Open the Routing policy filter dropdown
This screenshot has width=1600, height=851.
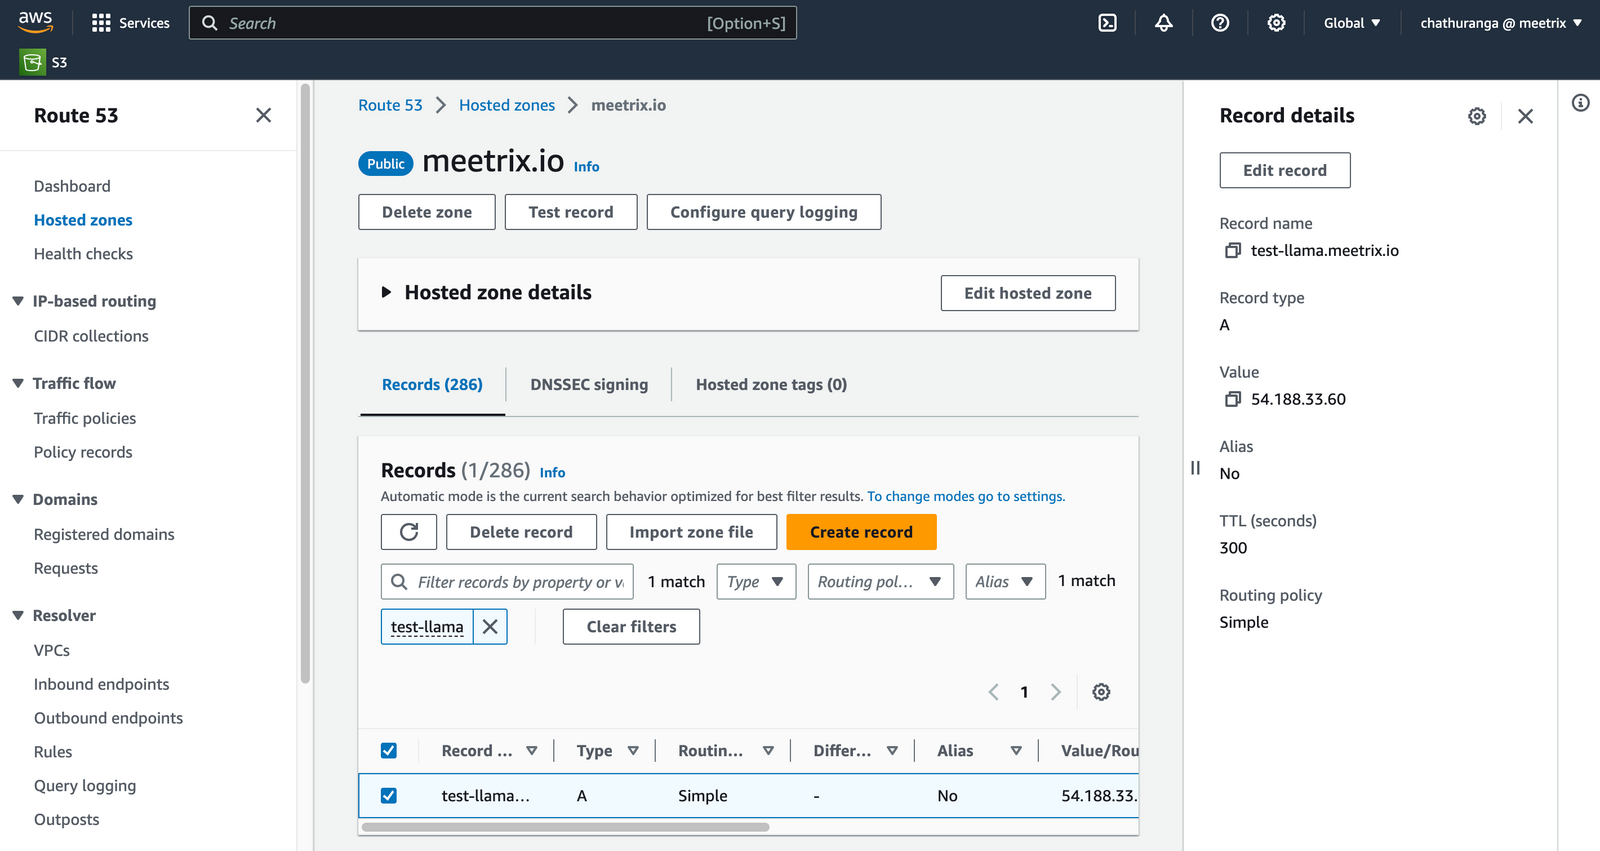880,582
